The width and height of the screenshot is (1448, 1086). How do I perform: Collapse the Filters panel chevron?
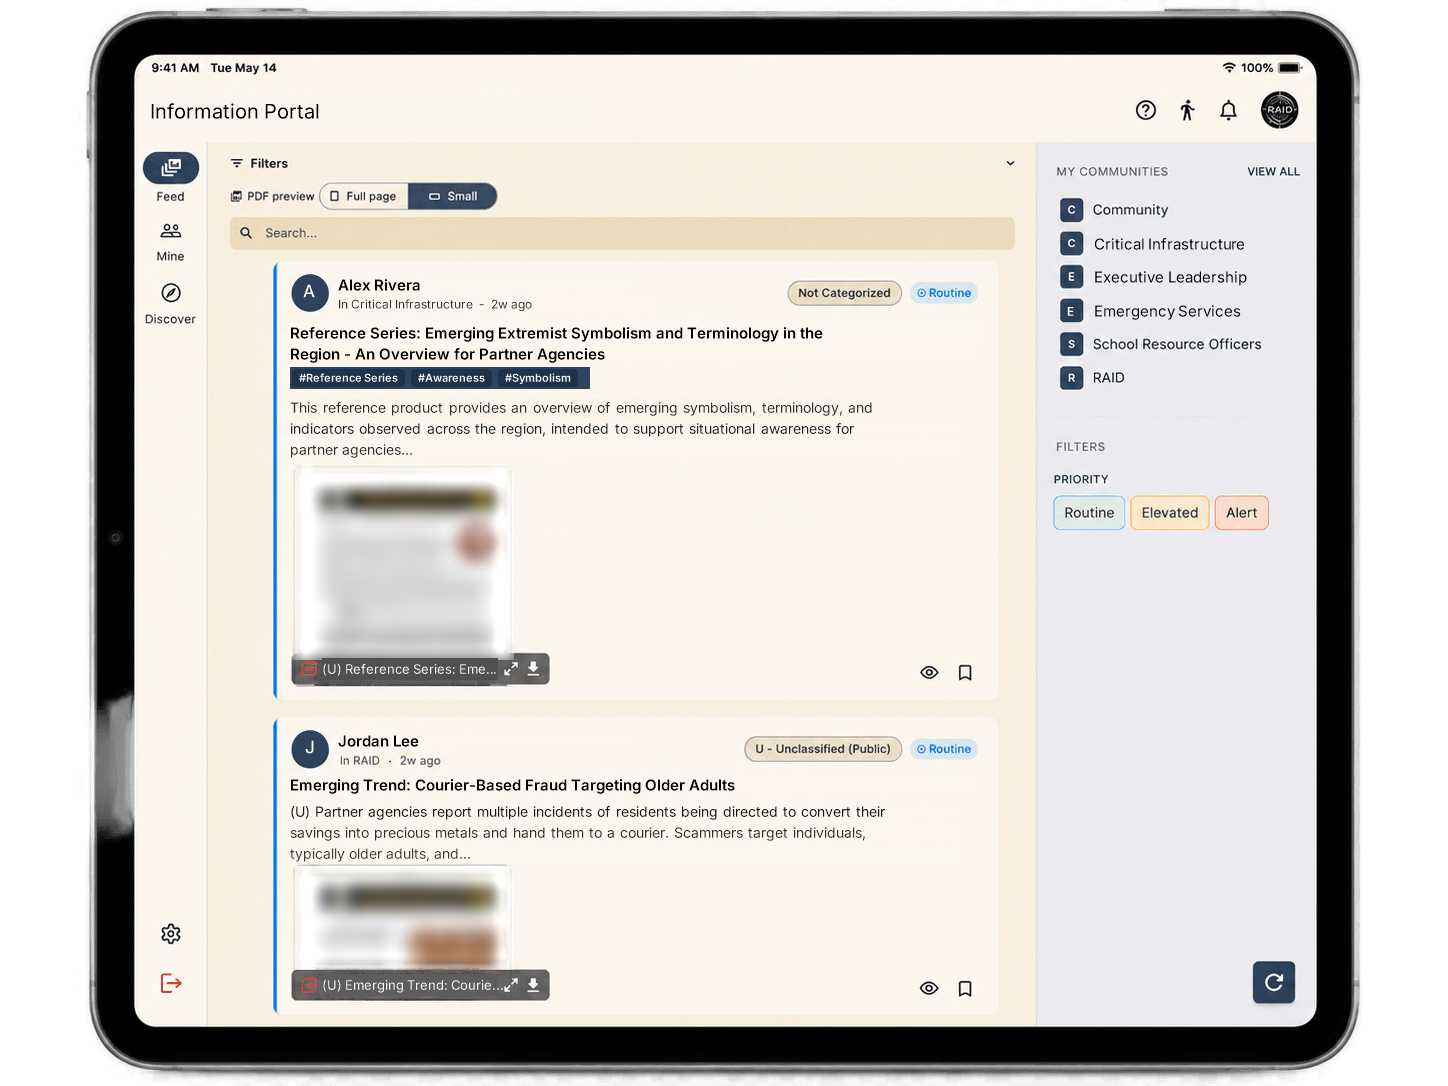(1010, 163)
